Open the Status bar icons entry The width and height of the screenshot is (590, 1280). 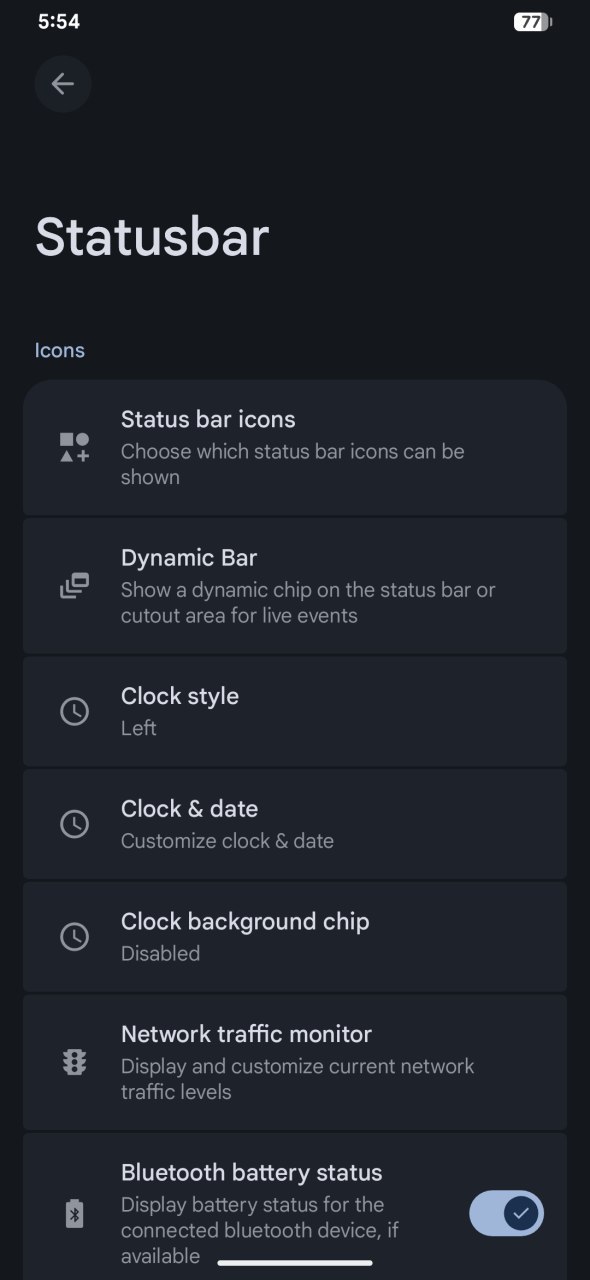(295, 447)
